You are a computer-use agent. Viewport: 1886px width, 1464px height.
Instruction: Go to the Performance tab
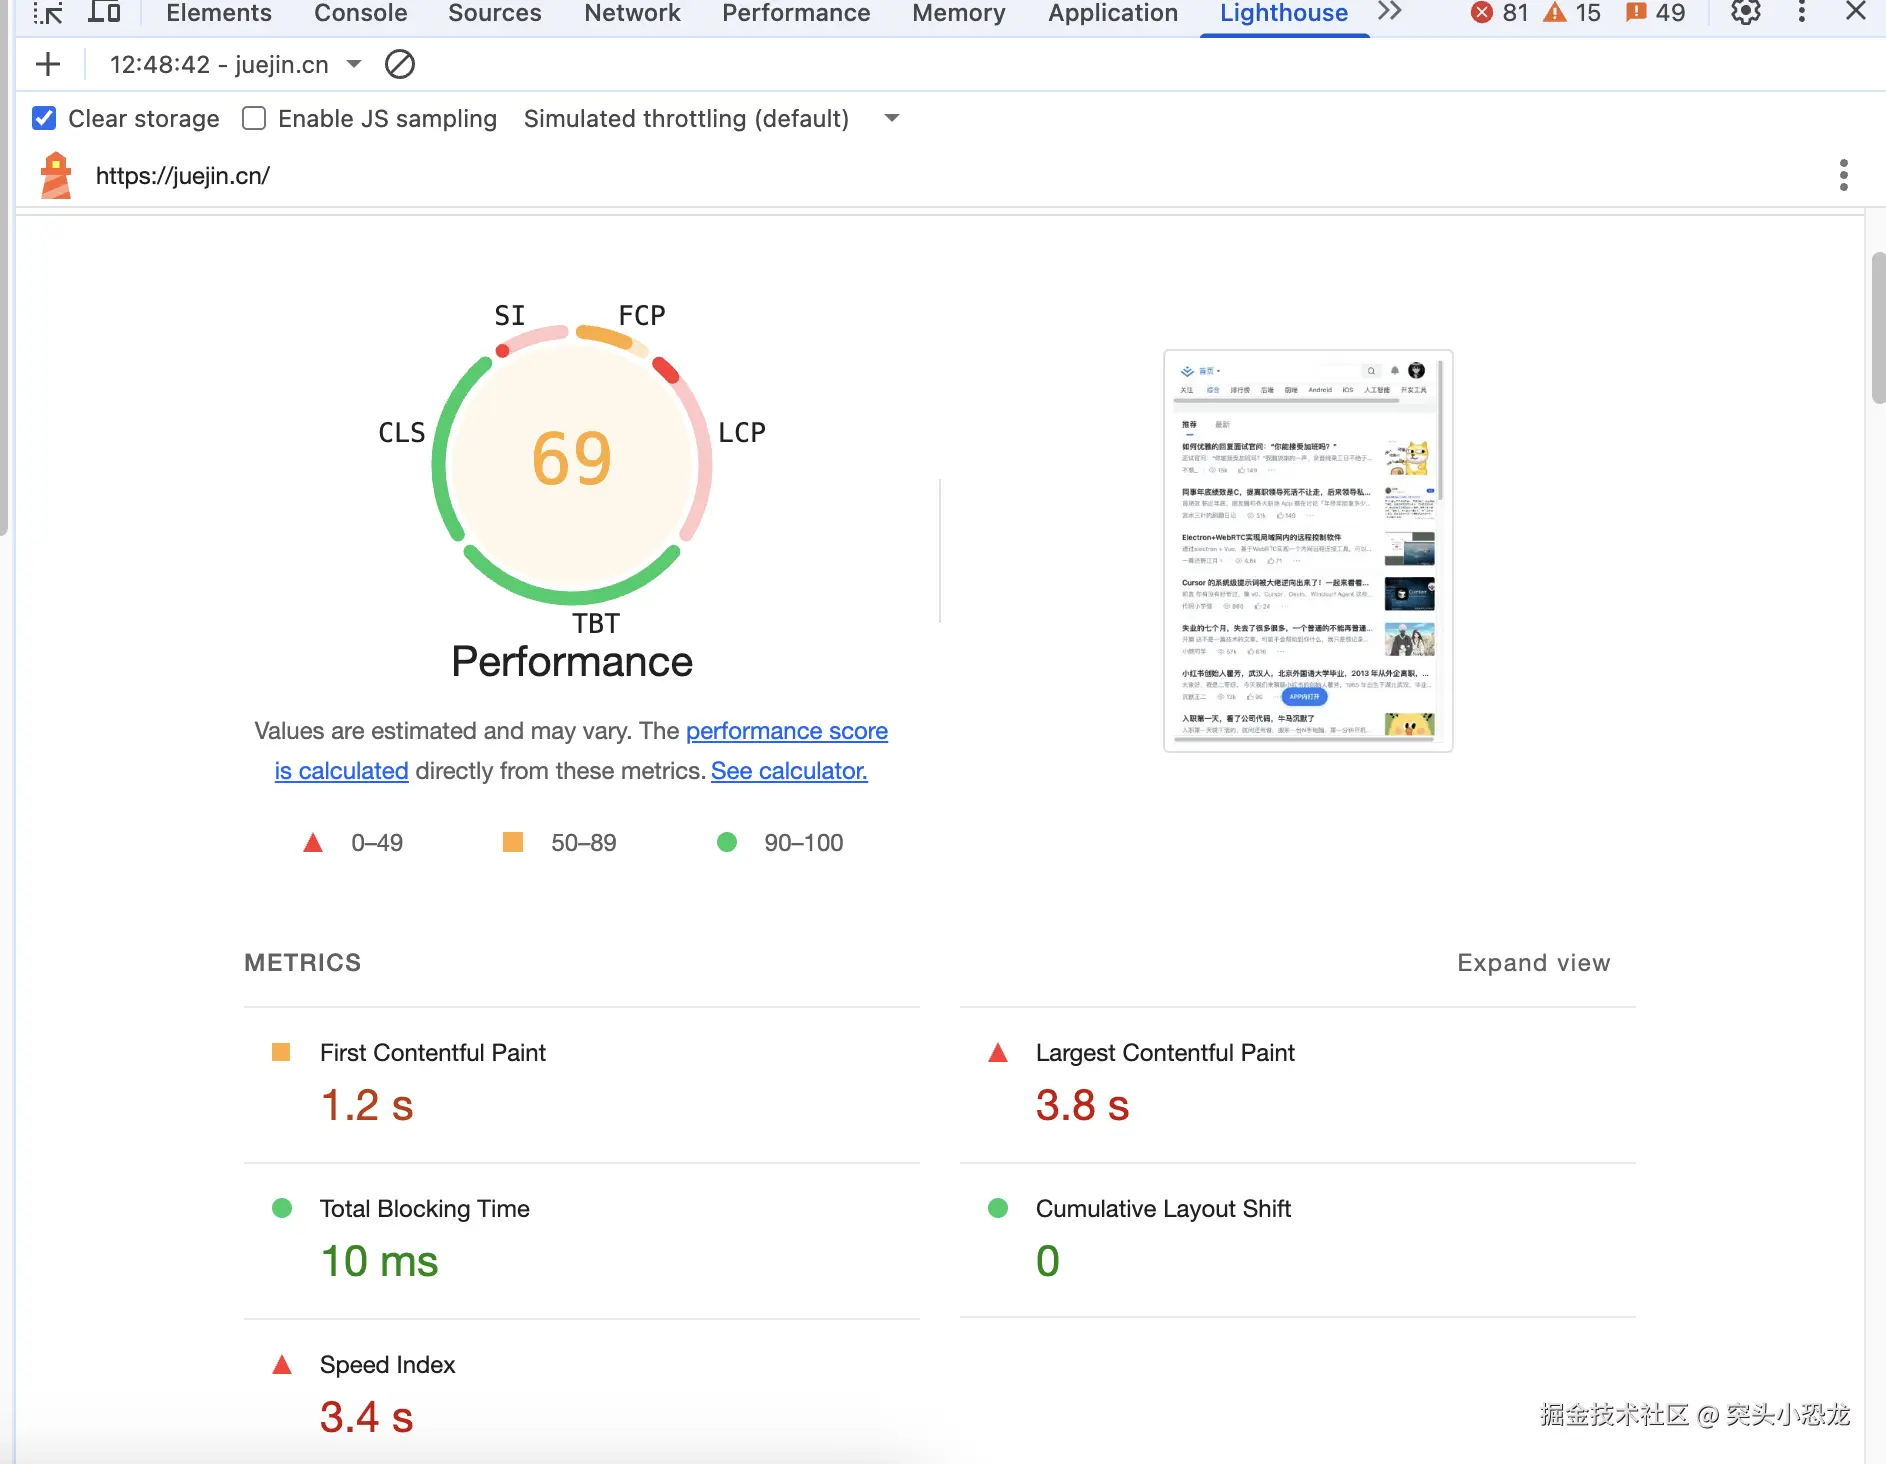tap(796, 13)
